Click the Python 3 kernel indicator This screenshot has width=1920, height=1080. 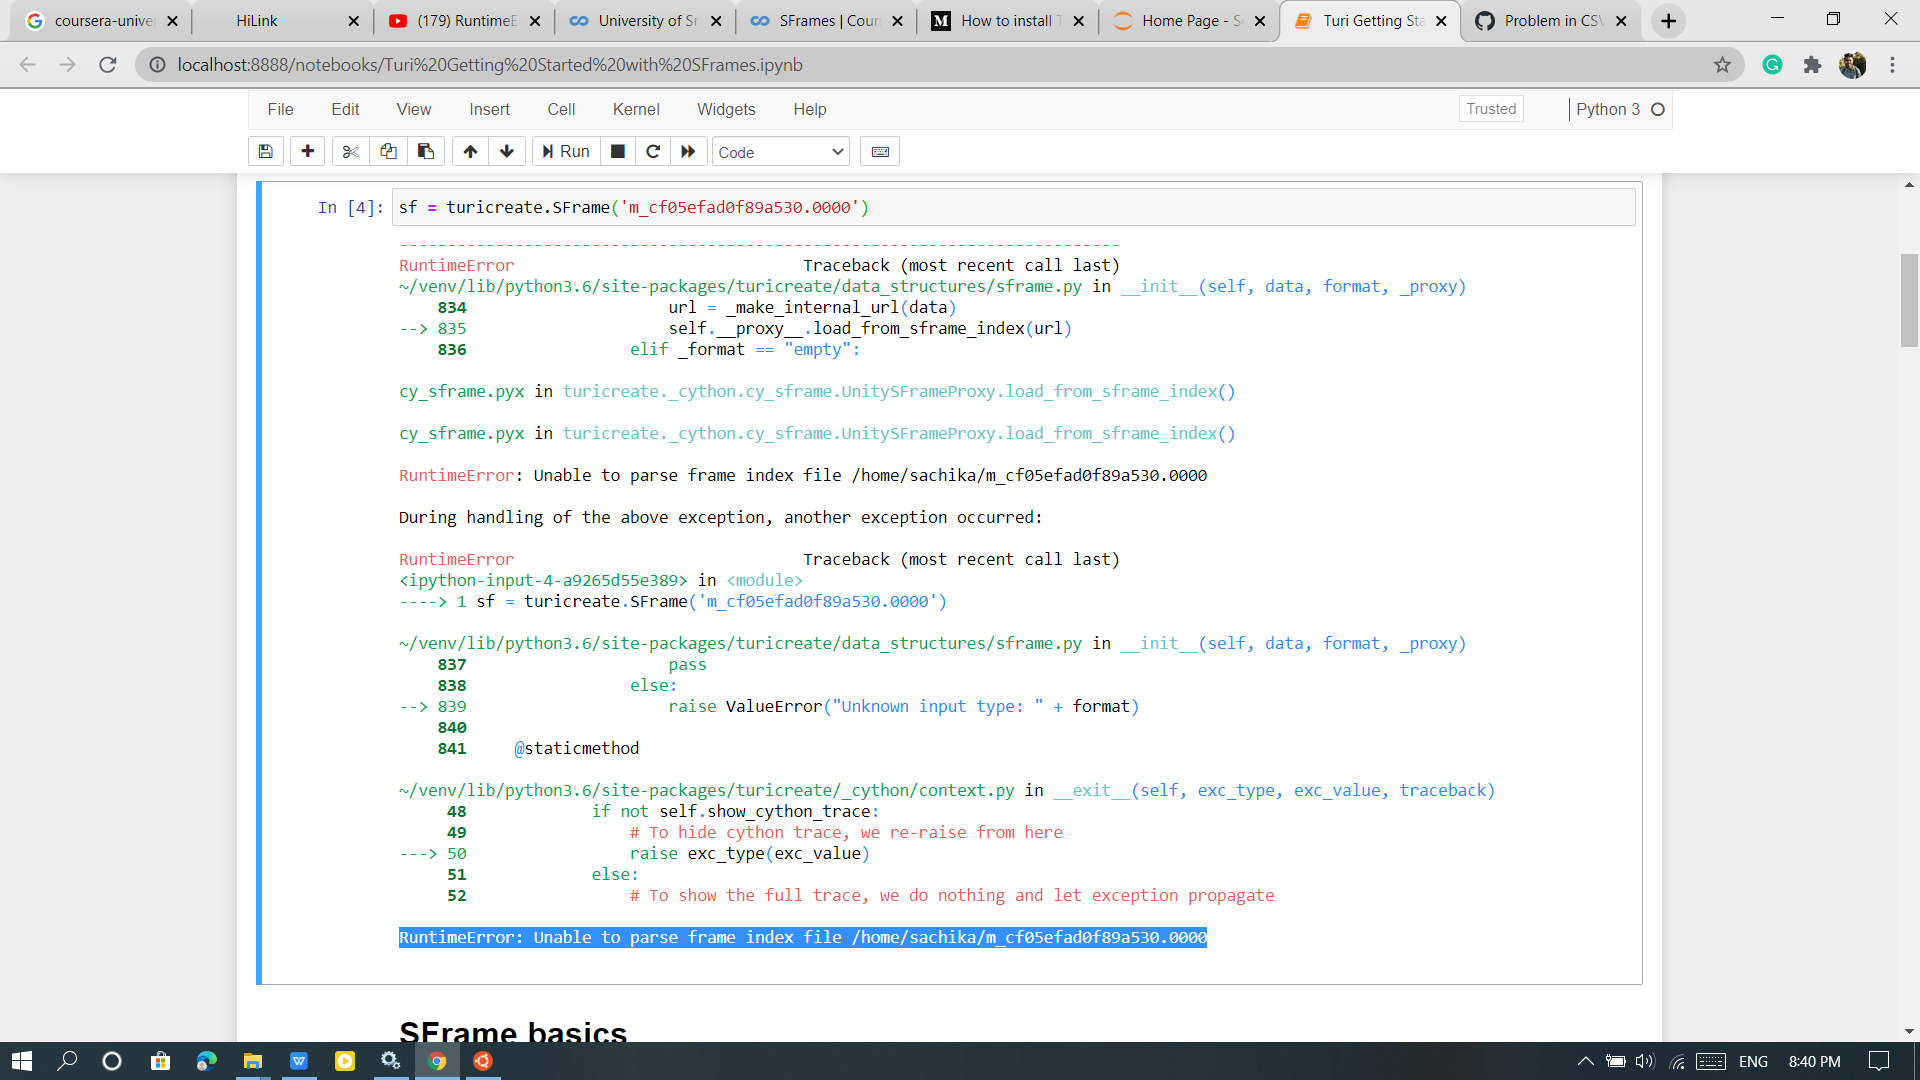point(1608,109)
